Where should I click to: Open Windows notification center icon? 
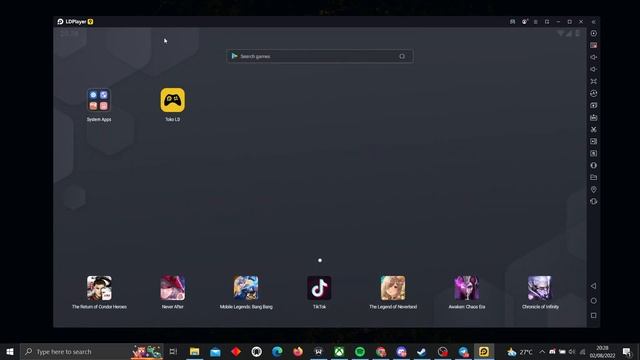627,351
